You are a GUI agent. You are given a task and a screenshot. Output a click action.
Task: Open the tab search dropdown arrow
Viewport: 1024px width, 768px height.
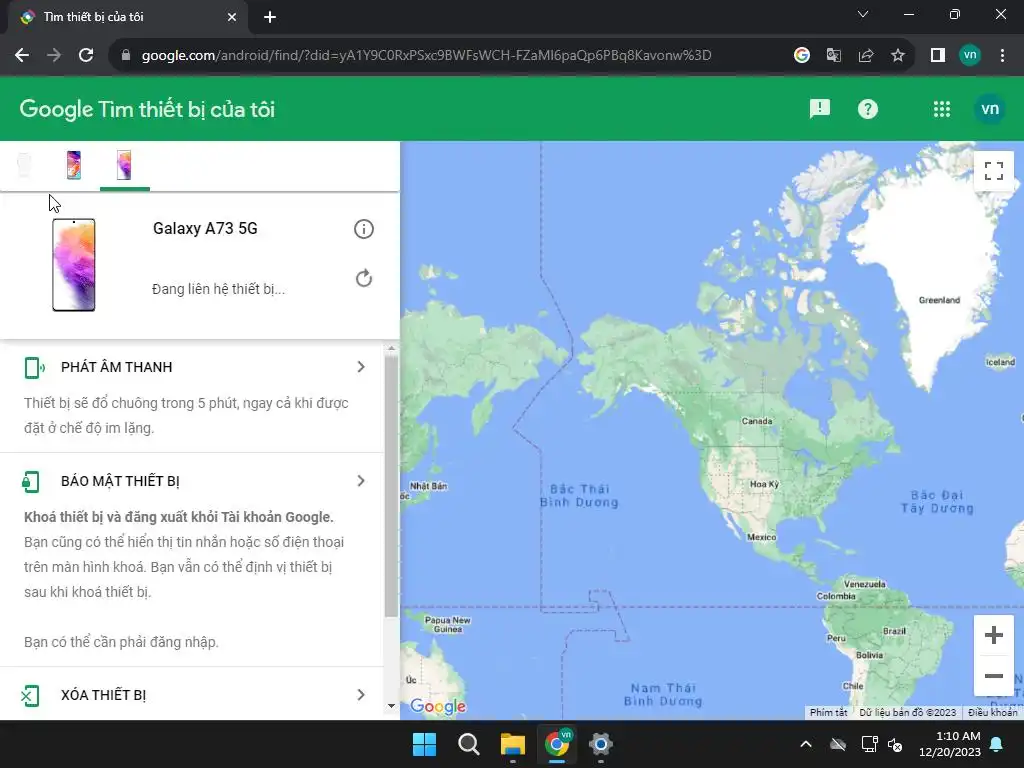863,14
